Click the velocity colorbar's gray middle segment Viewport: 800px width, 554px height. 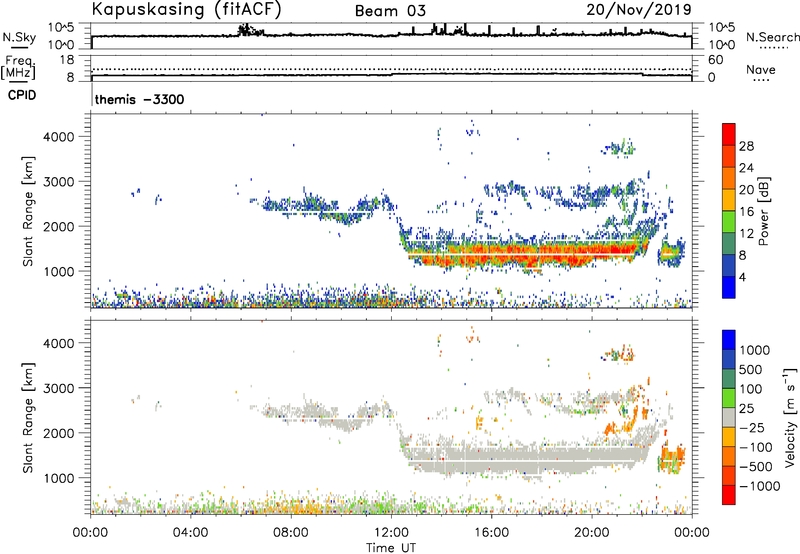click(729, 417)
